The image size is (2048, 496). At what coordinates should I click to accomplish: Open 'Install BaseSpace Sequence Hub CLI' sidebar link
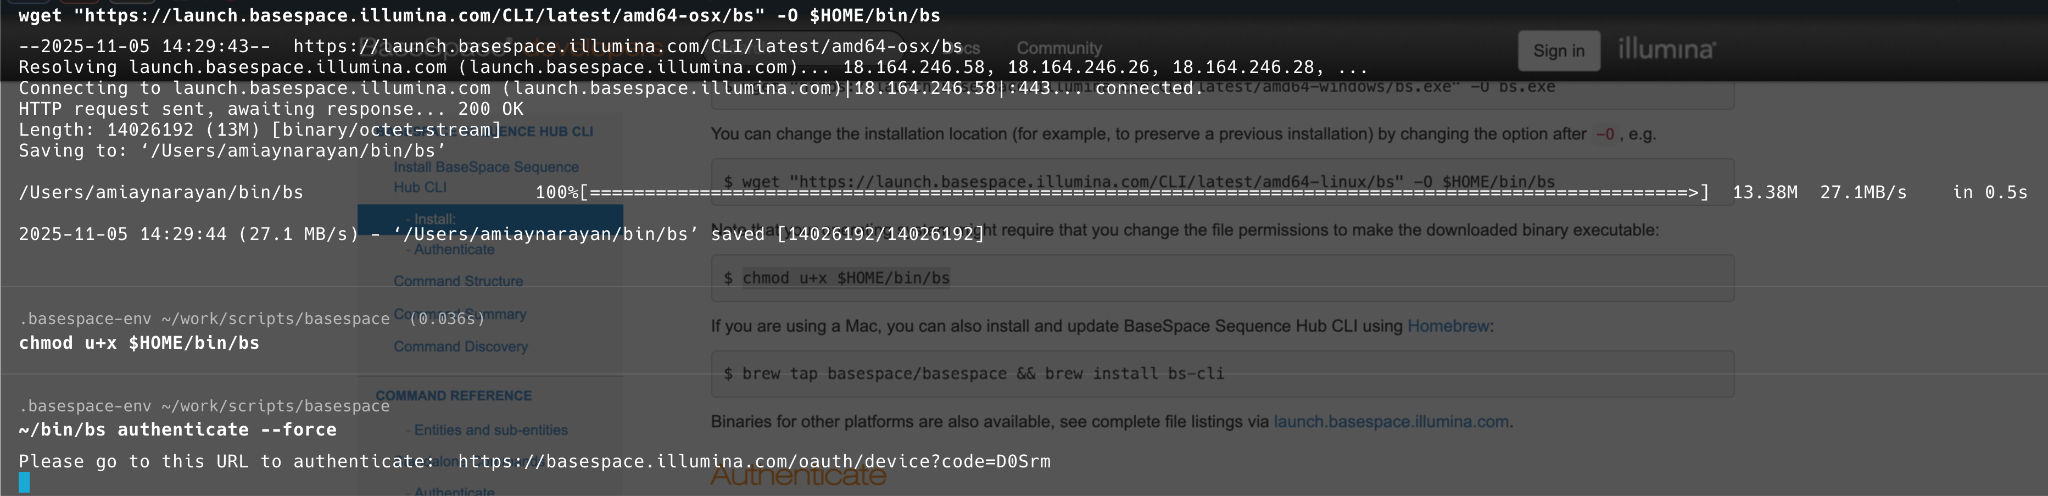point(486,177)
